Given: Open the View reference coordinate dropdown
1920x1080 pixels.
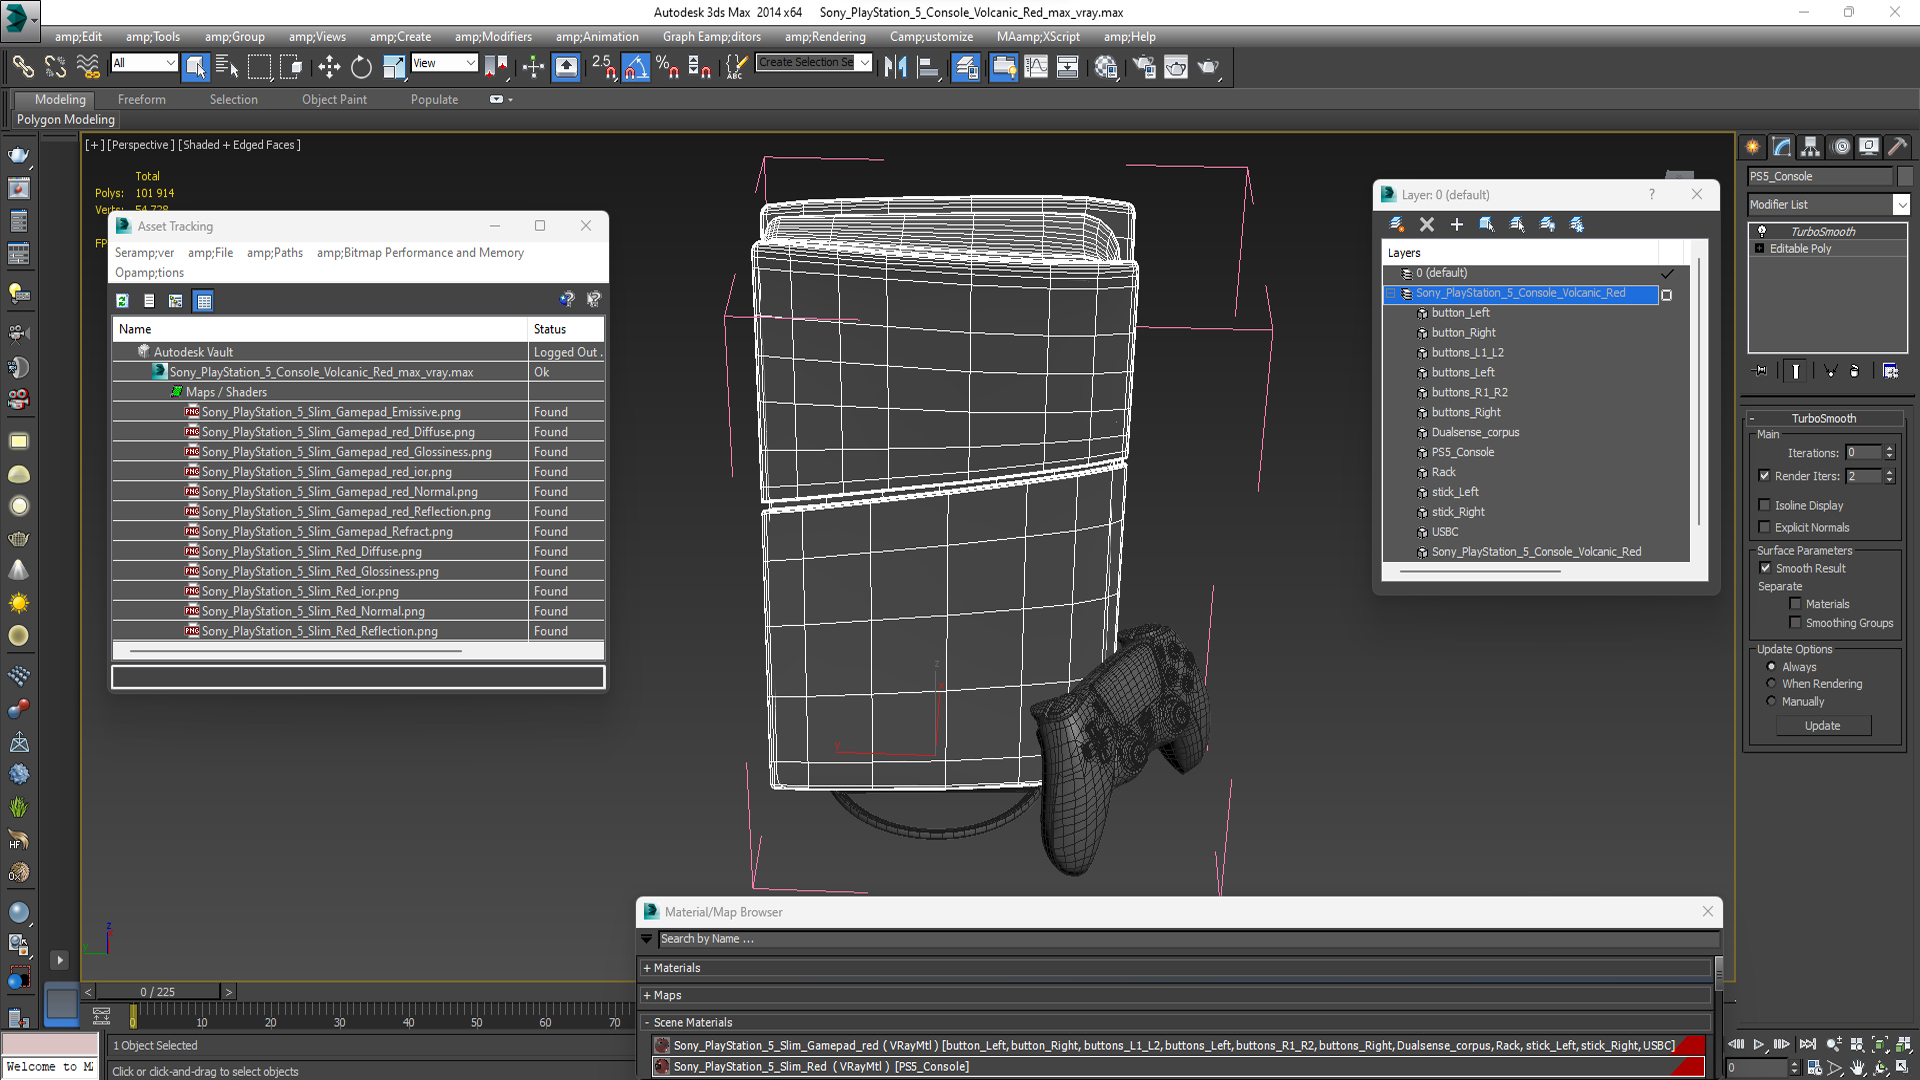Looking at the screenshot, I should (x=444, y=63).
